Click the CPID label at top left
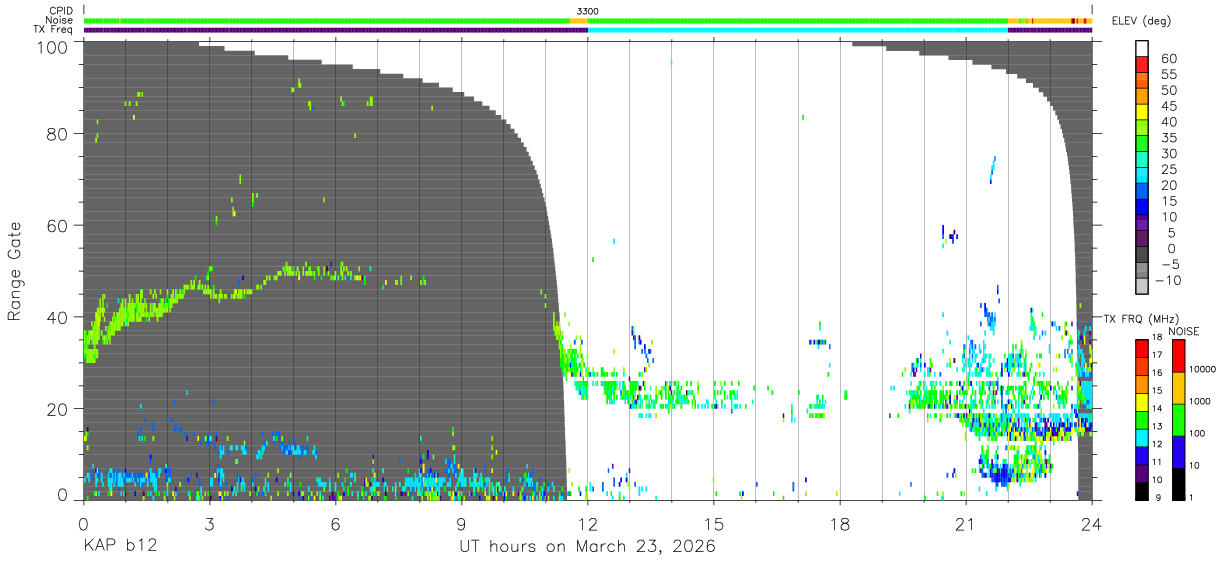Screen dimensions: 1228x567 (60, 10)
